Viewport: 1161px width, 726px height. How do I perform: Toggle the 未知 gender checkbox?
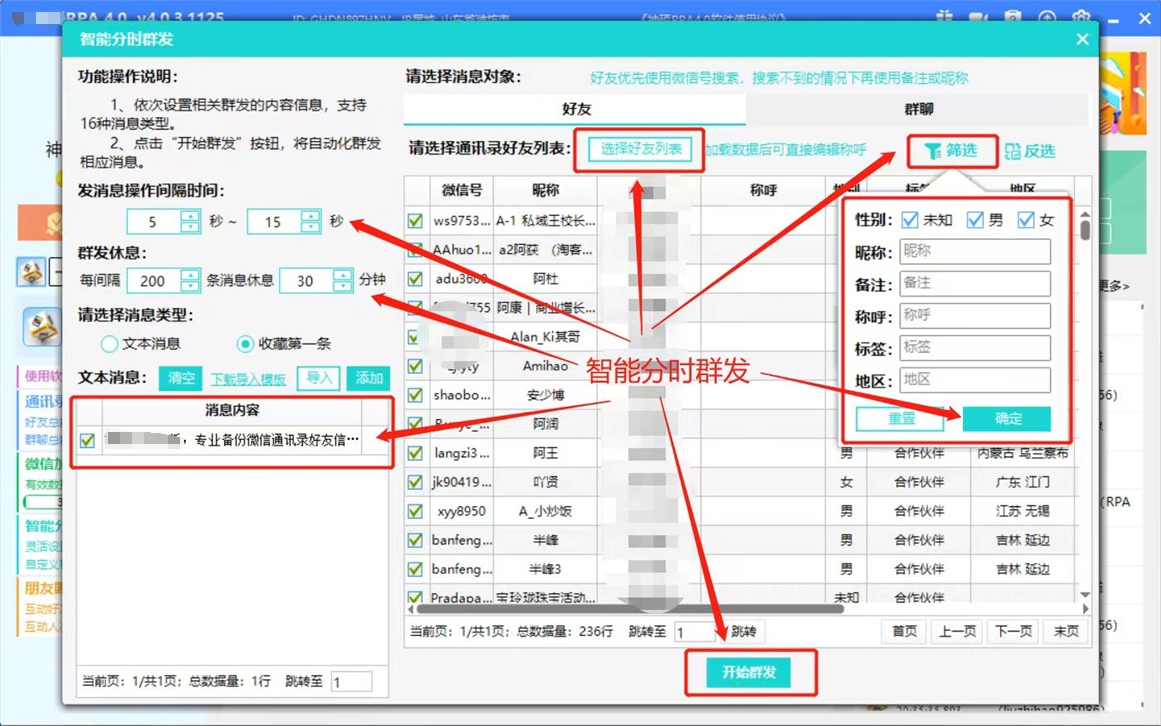pyautogui.click(x=909, y=220)
